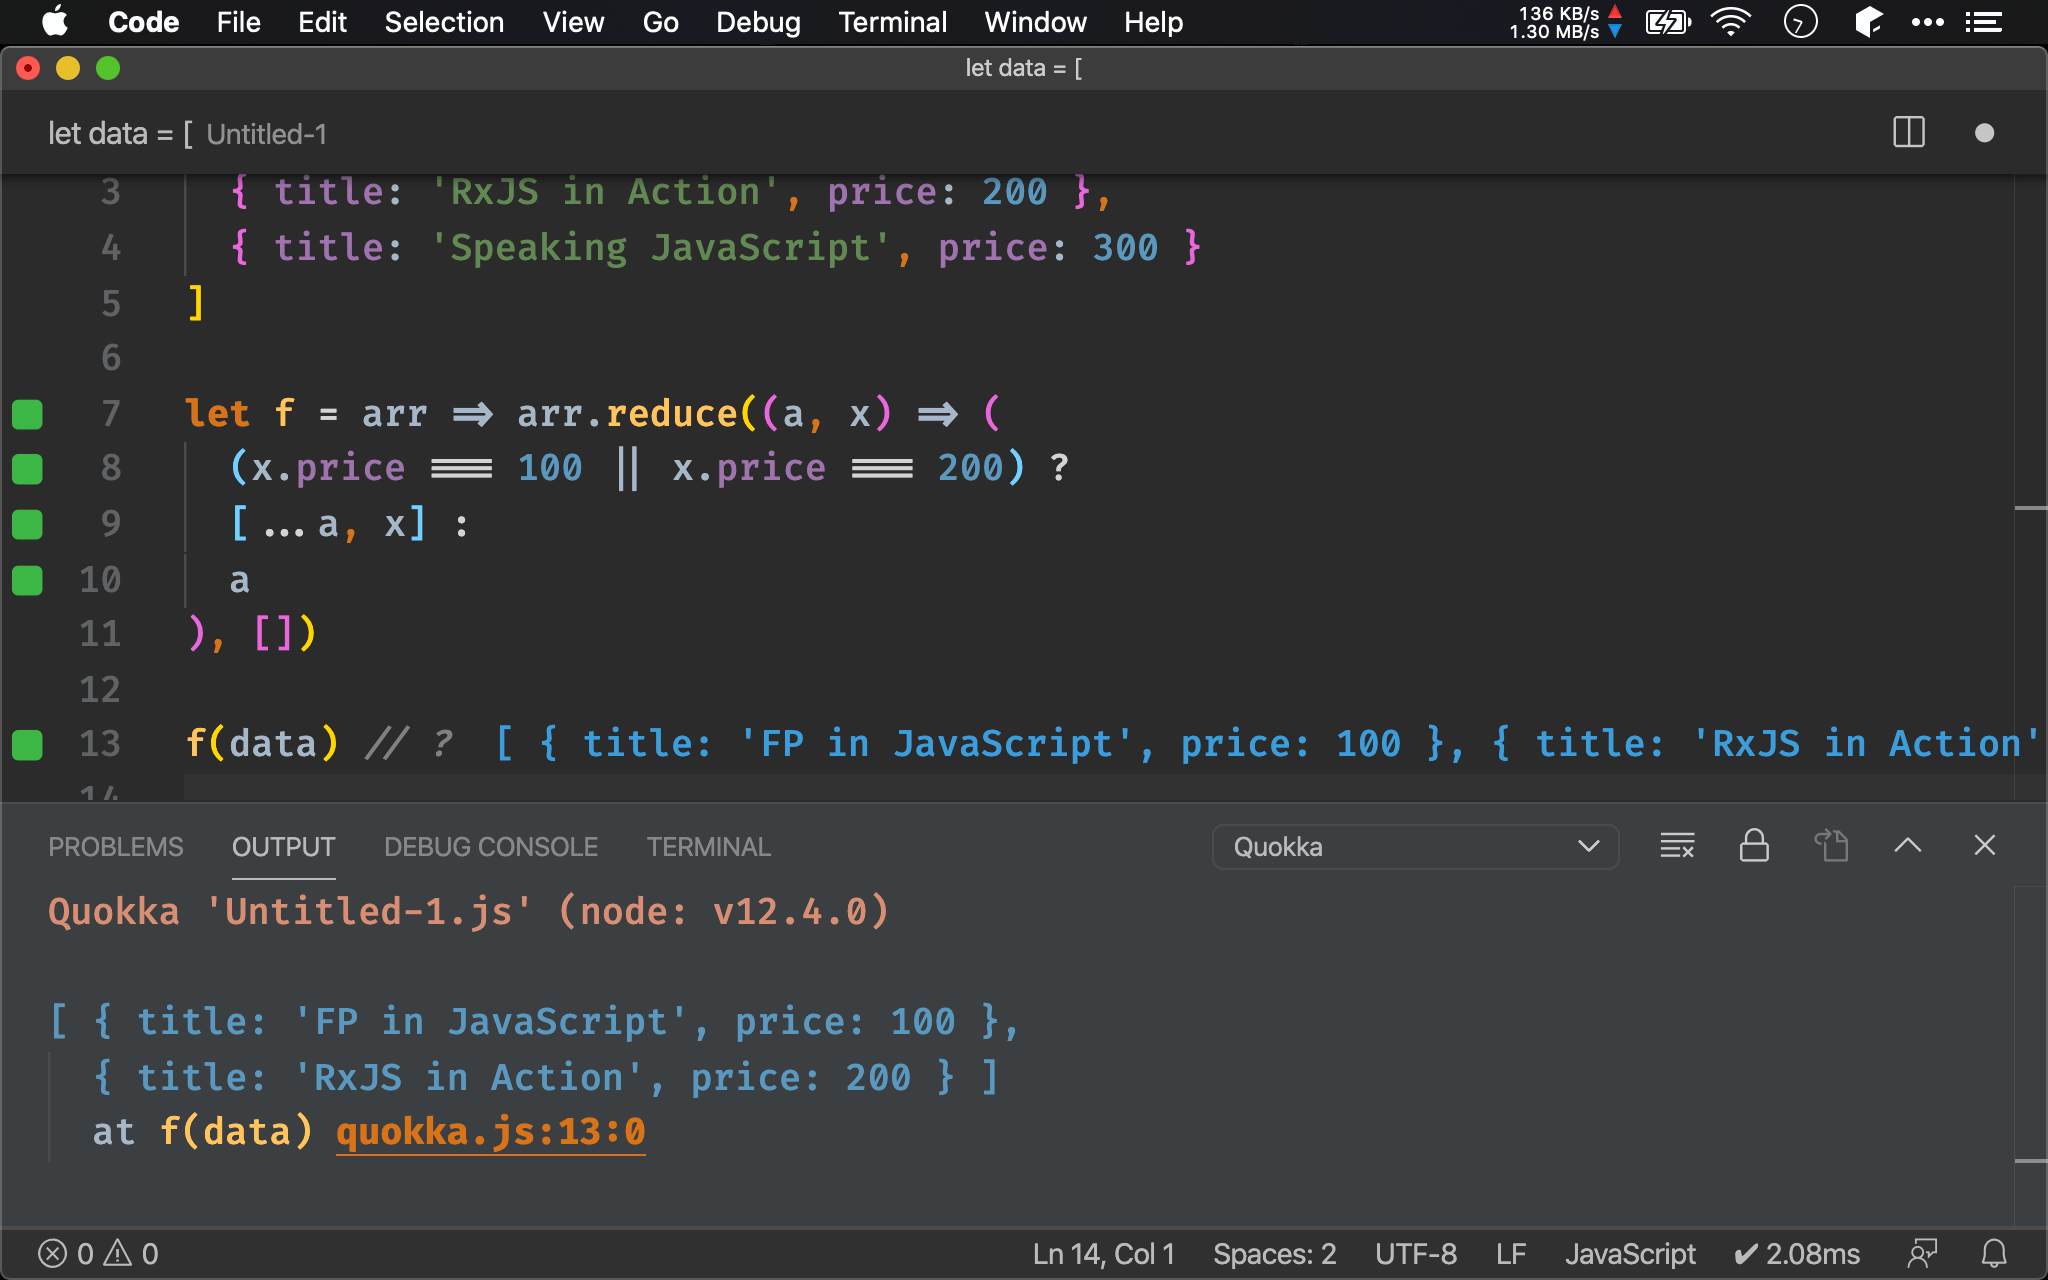This screenshot has height=1280, width=2048.
Task: Open the Selection menu
Action: click(x=444, y=22)
